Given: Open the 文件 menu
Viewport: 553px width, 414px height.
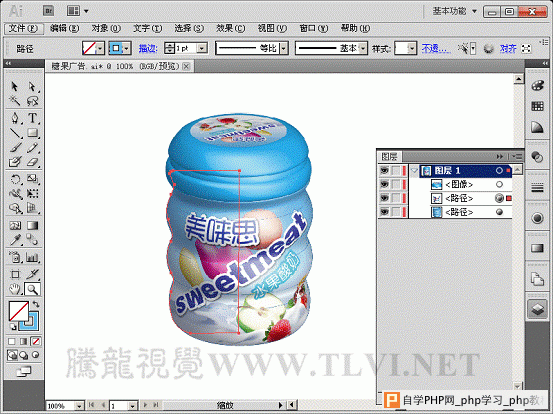Looking at the screenshot, I should (x=23, y=28).
